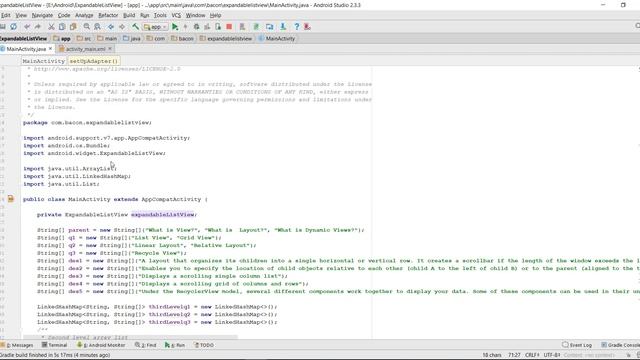Switch to the activity_main.xml editor tab
This screenshot has width=640, height=360.
pyautogui.click(x=85, y=49)
